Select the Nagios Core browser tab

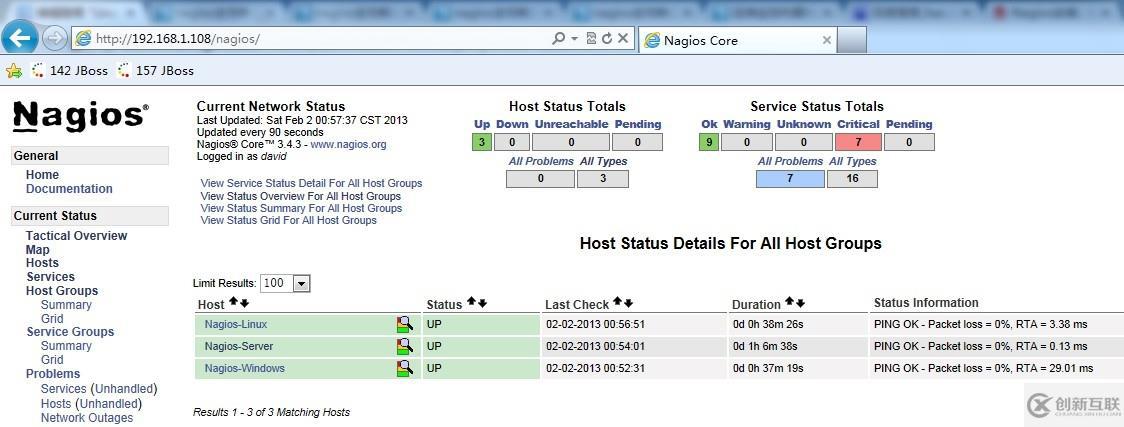tap(737, 41)
